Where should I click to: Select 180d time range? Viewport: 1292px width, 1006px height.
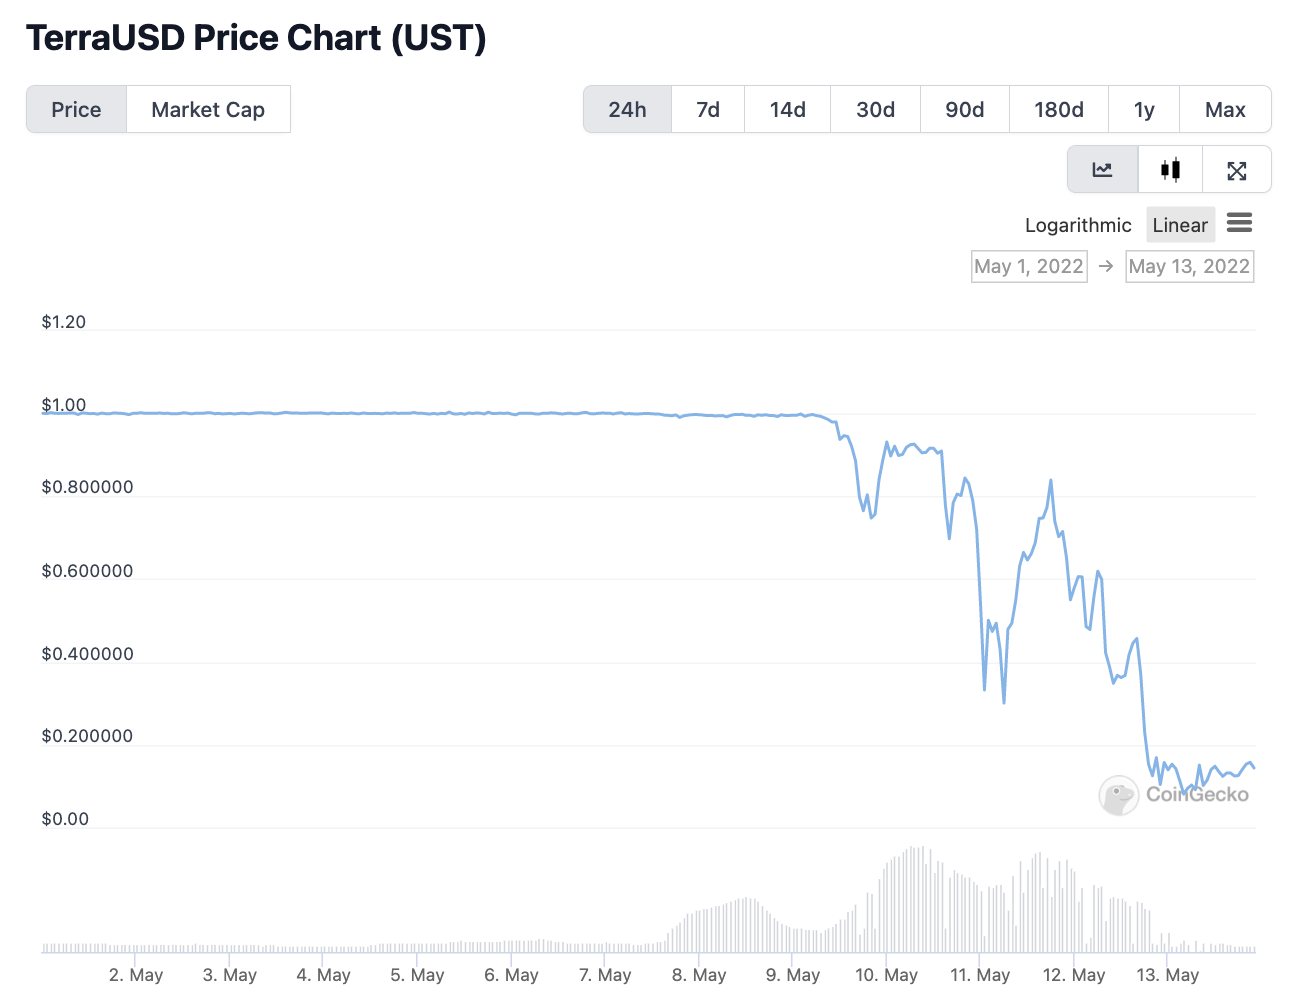tap(1058, 109)
